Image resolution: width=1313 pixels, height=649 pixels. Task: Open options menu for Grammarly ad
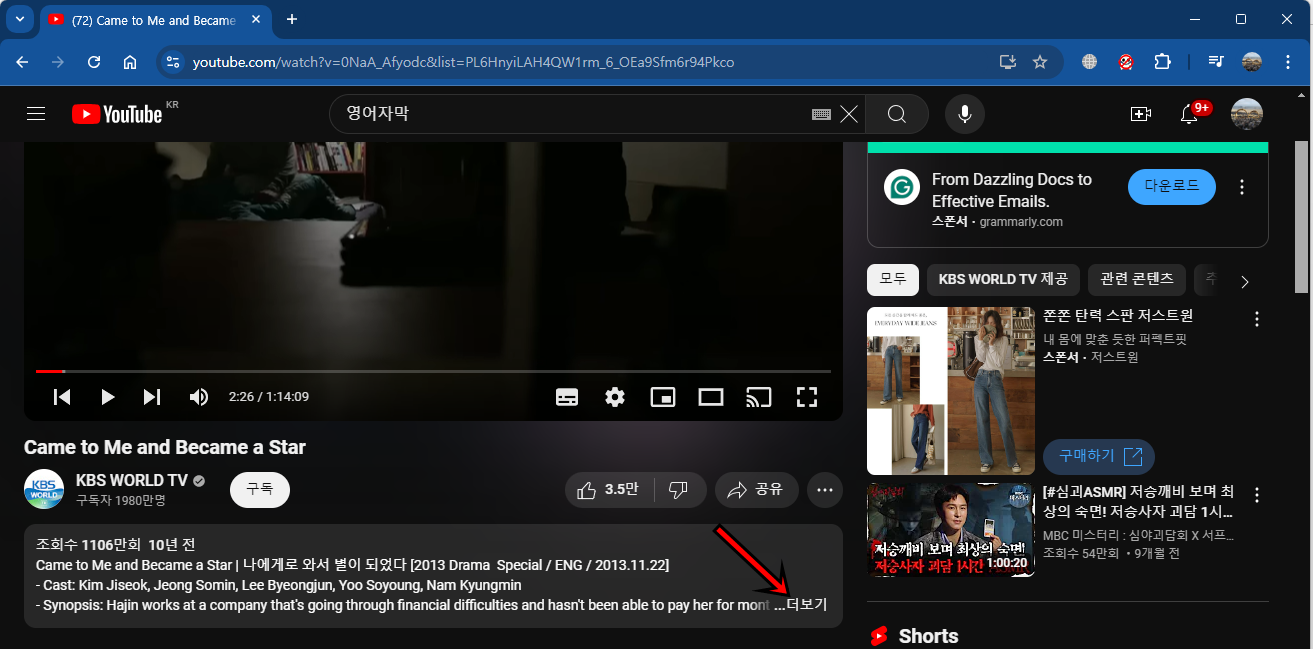[x=1242, y=187]
